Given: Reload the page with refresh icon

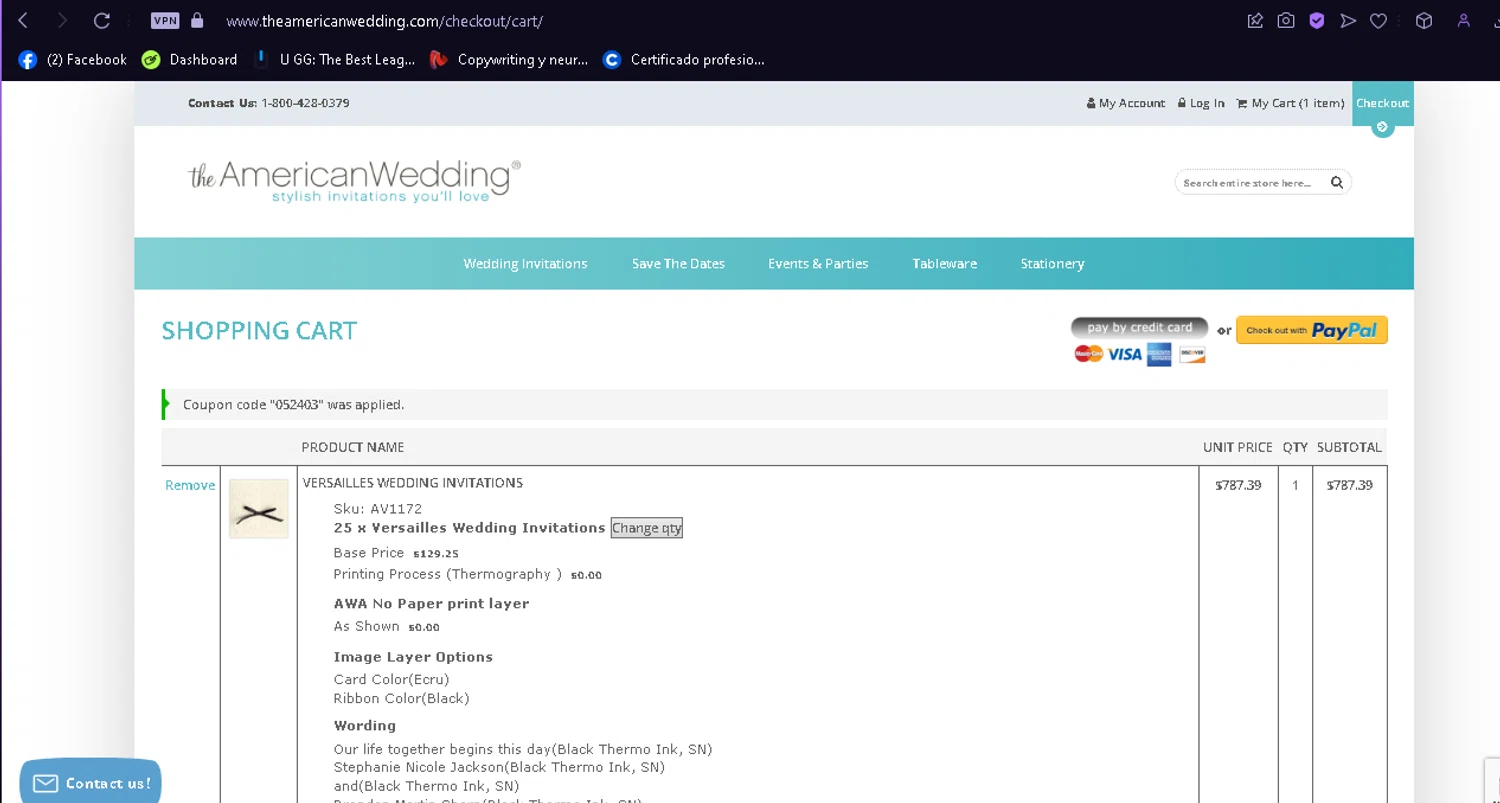Looking at the screenshot, I should coord(102,21).
